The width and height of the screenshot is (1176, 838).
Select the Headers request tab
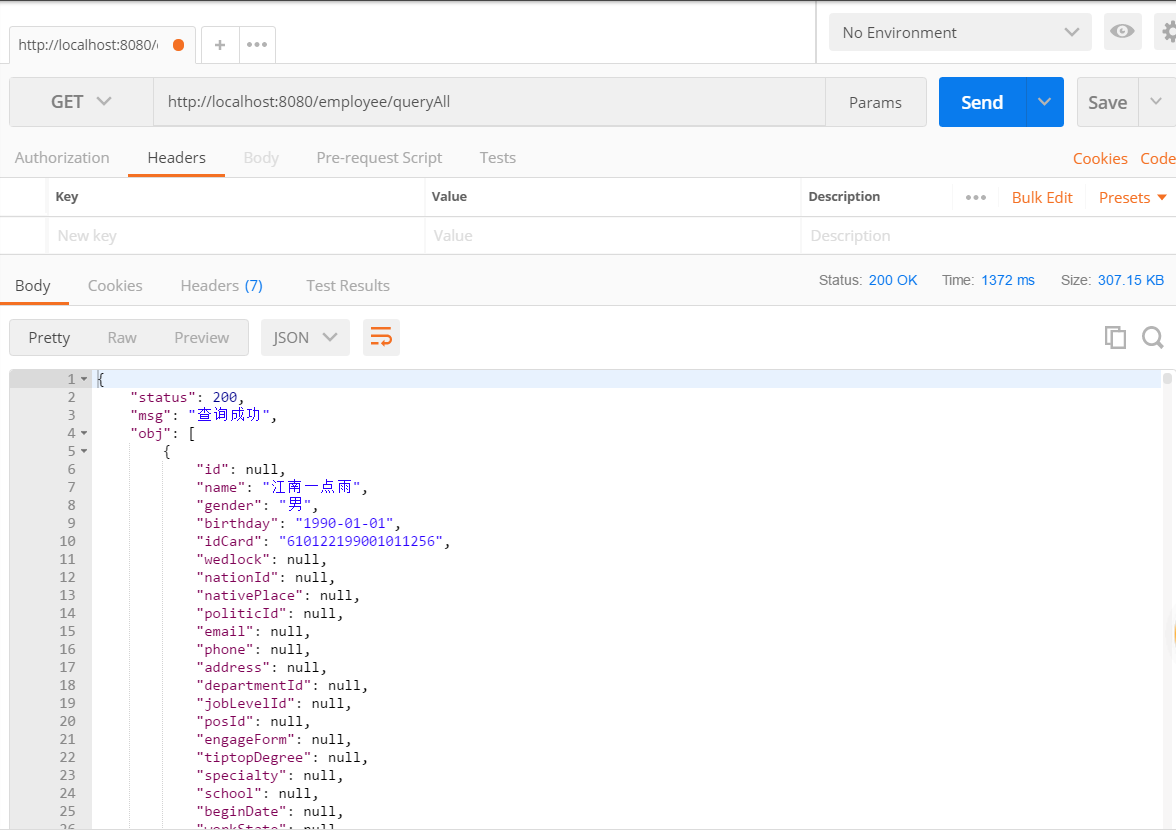point(176,158)
